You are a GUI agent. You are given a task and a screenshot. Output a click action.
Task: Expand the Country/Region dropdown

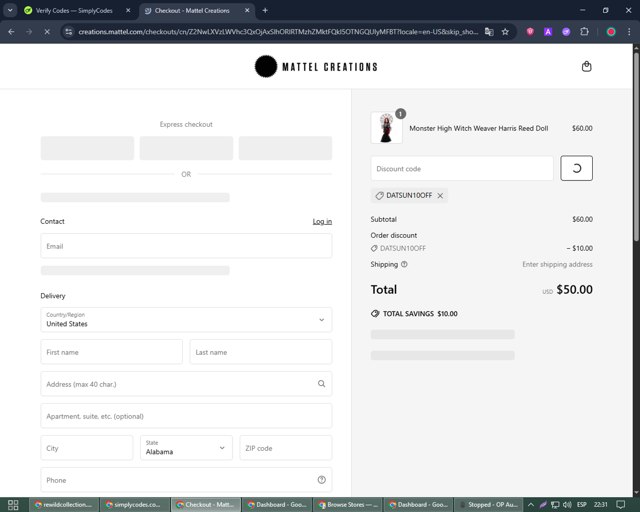pyautogui.click(x=186, y=319)
